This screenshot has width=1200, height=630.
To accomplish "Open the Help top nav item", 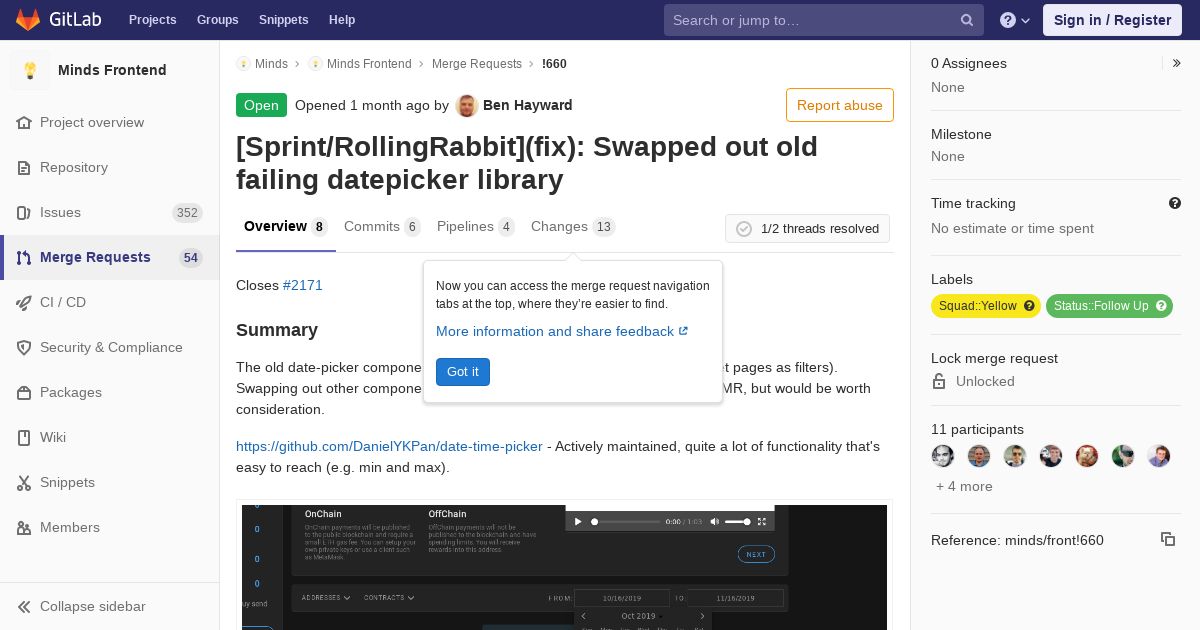I will tap(342, 20).
